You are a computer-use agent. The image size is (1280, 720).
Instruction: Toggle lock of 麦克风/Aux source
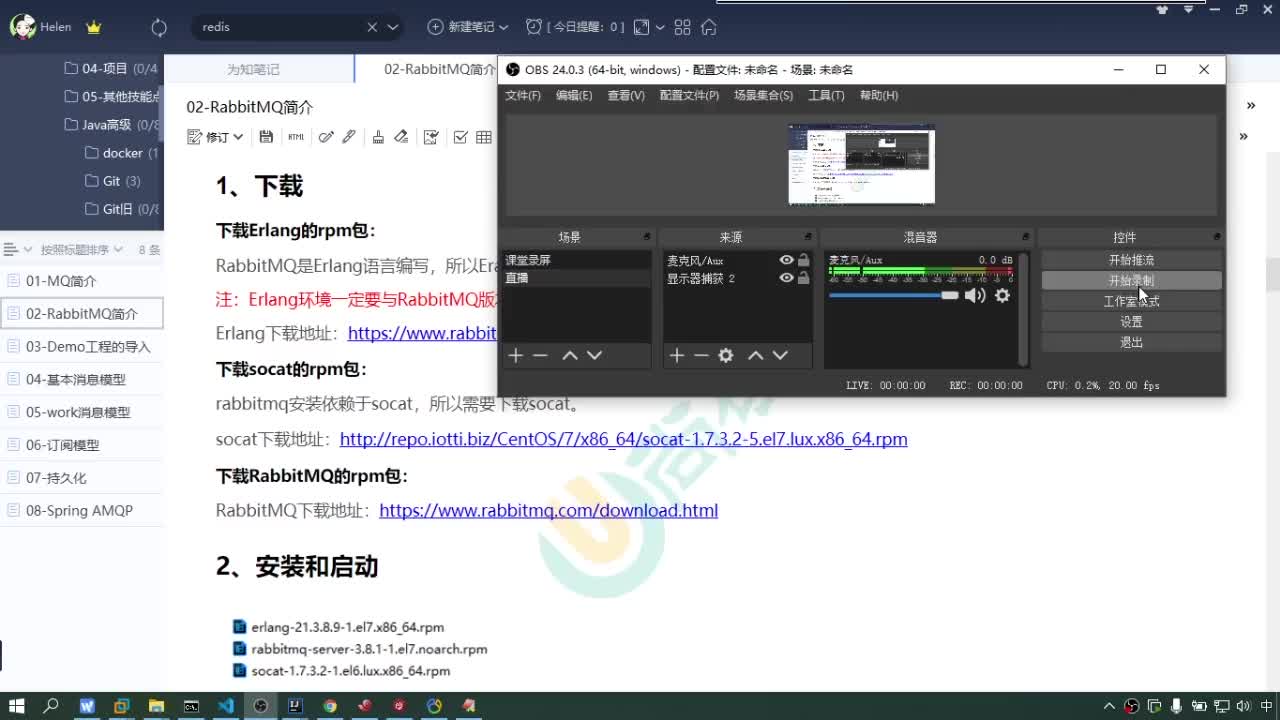click(803, 260)
